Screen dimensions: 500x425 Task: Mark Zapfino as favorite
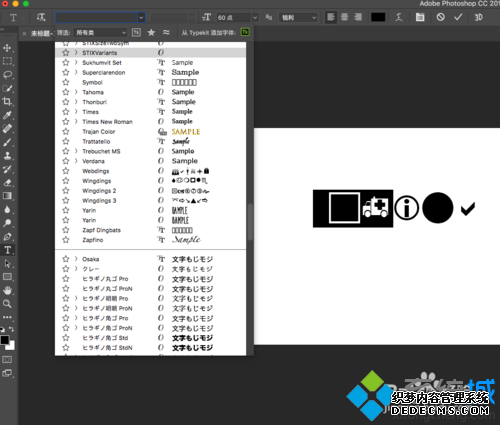click(66, 240)
